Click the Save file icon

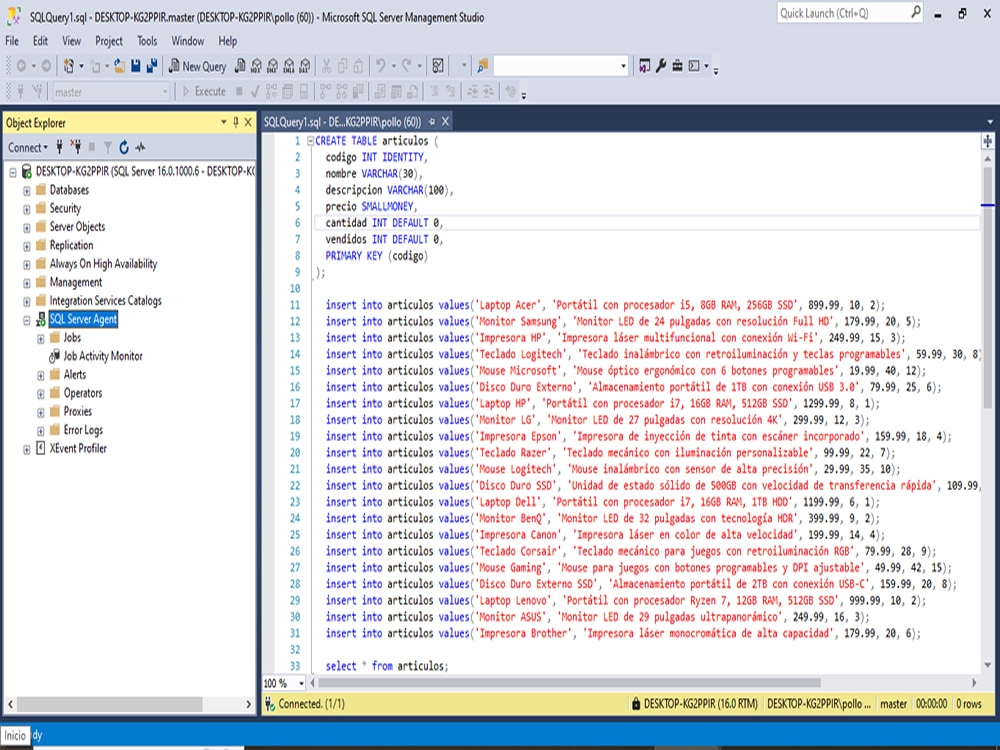tap(136, 66)
